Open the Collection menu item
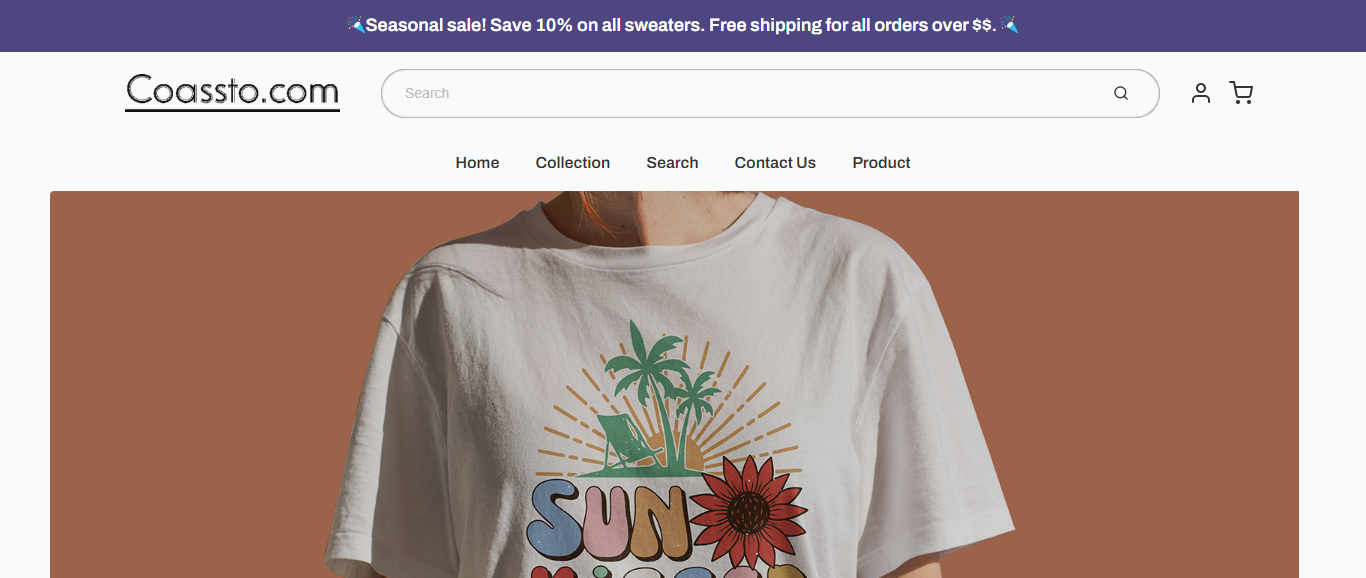The image size is (1366, 578). [x=573, y=163]
